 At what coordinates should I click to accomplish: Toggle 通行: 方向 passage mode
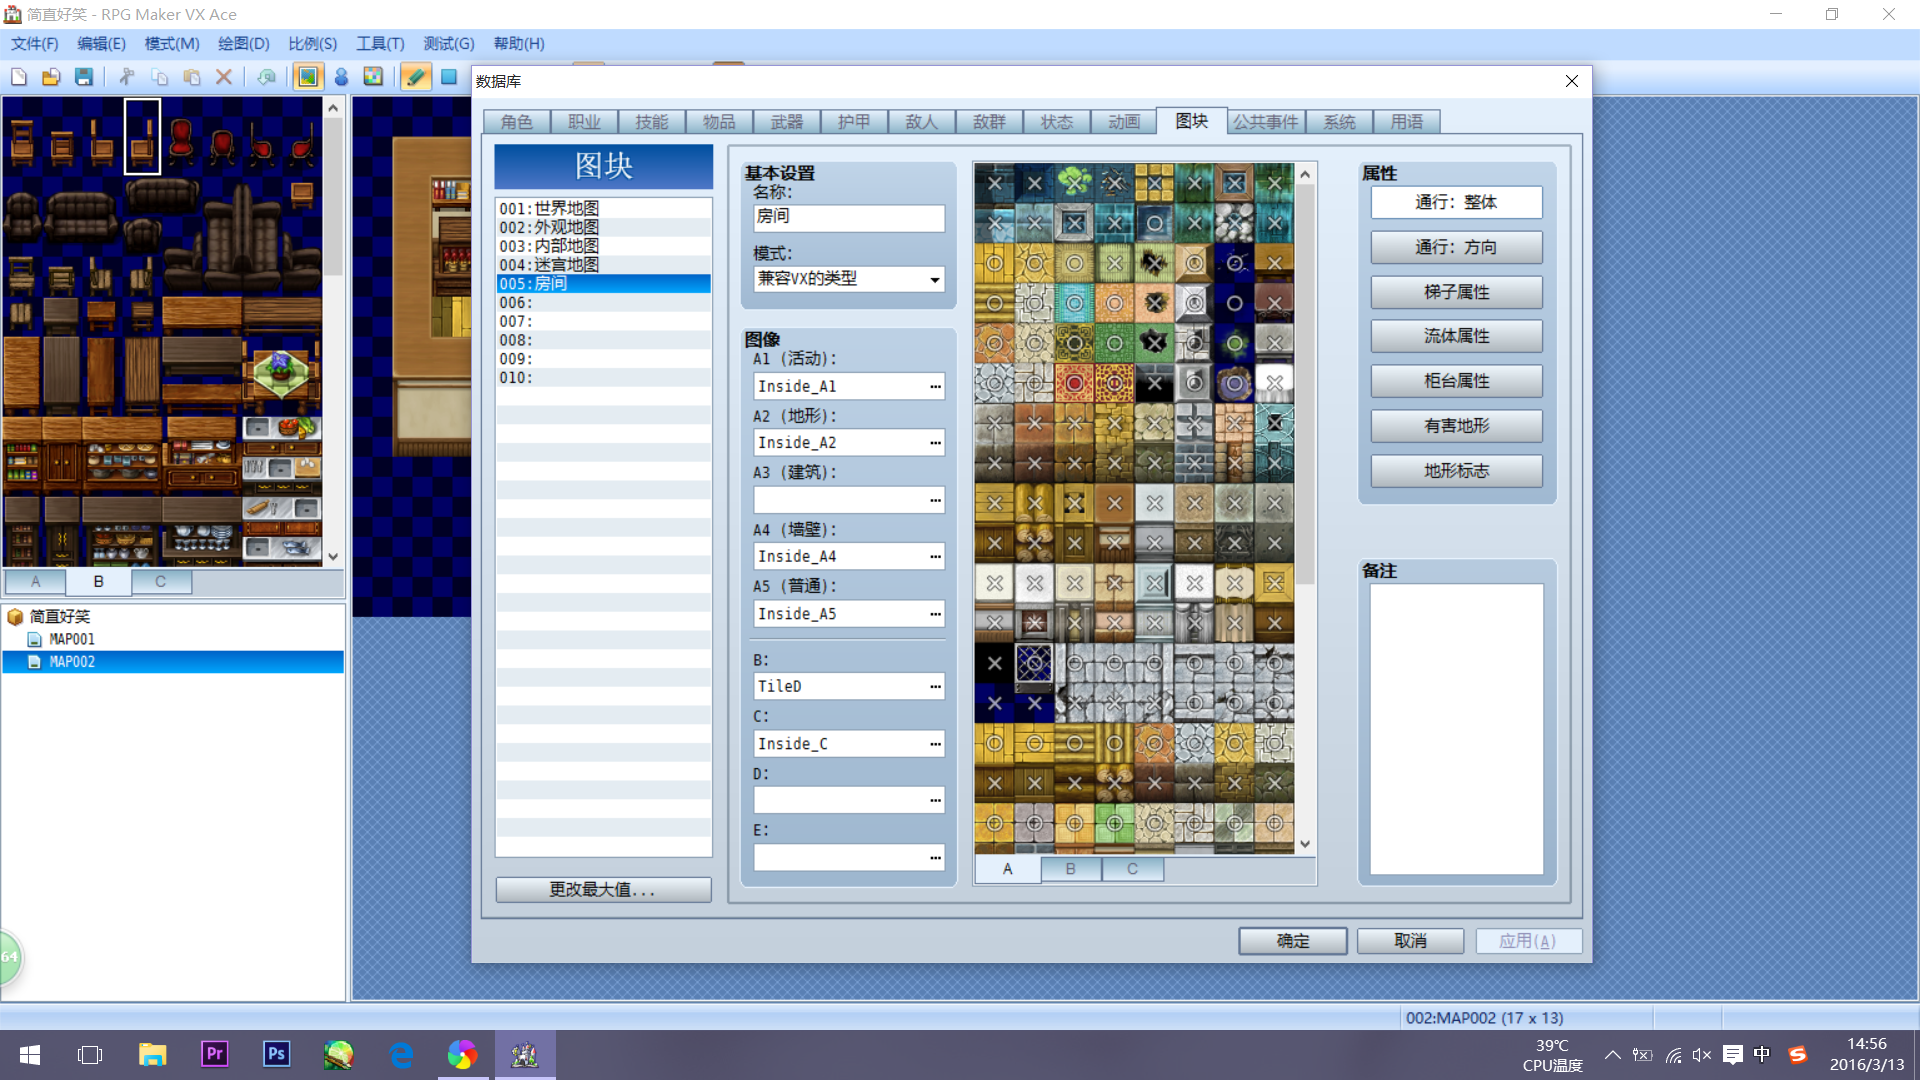pos(1456,247)
